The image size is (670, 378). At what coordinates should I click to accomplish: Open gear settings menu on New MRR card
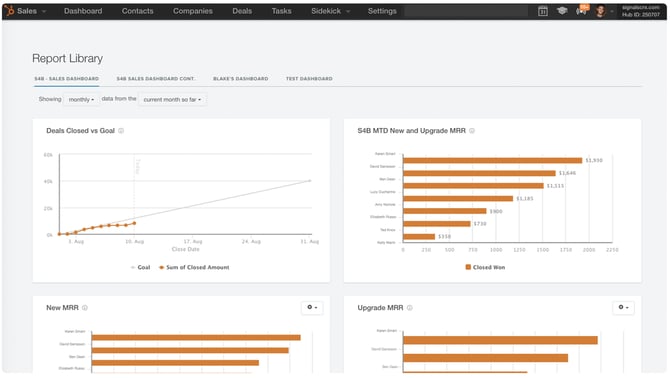pos(312,308)
